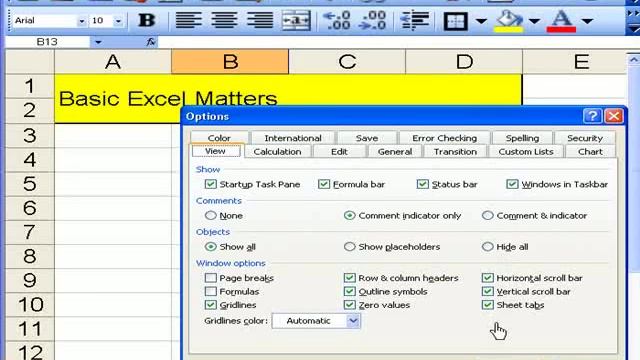This screenshot has width=640, height=360.
Task: Select column A header
Action: [113, 62]
